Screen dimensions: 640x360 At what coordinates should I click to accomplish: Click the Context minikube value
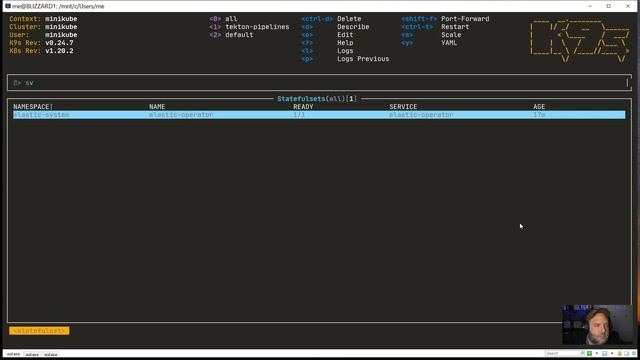[61, 19]
